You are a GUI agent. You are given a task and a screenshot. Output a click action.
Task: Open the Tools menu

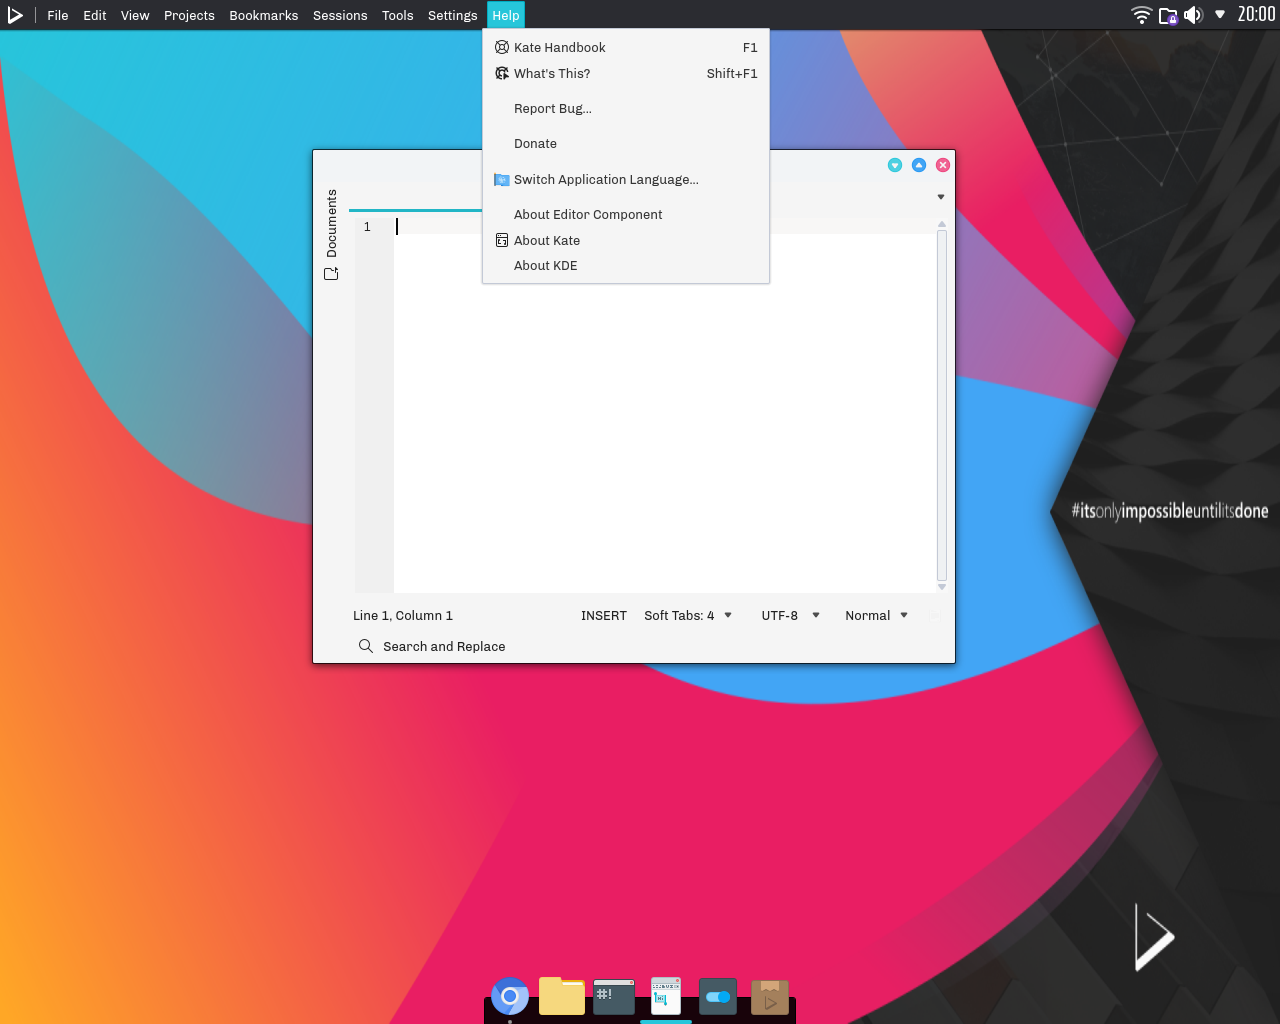(x=397, y=15)
